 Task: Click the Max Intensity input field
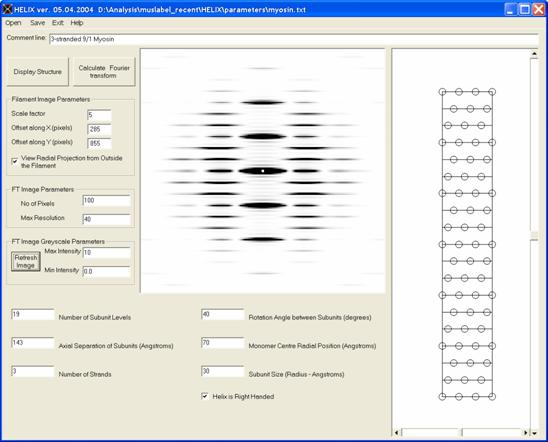coord(107,253)
